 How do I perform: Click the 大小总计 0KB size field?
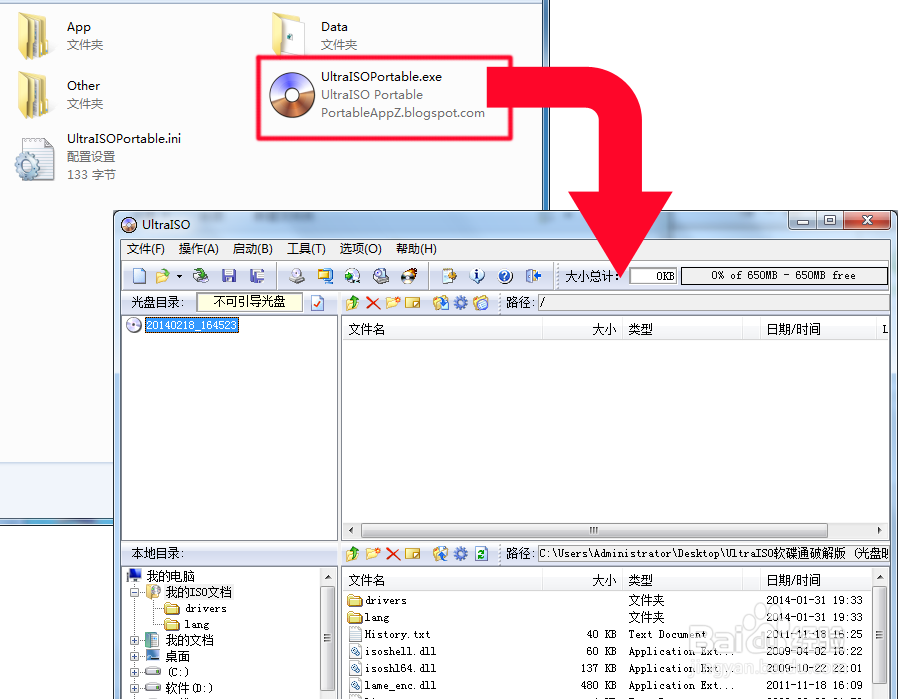tap(653, 276)
